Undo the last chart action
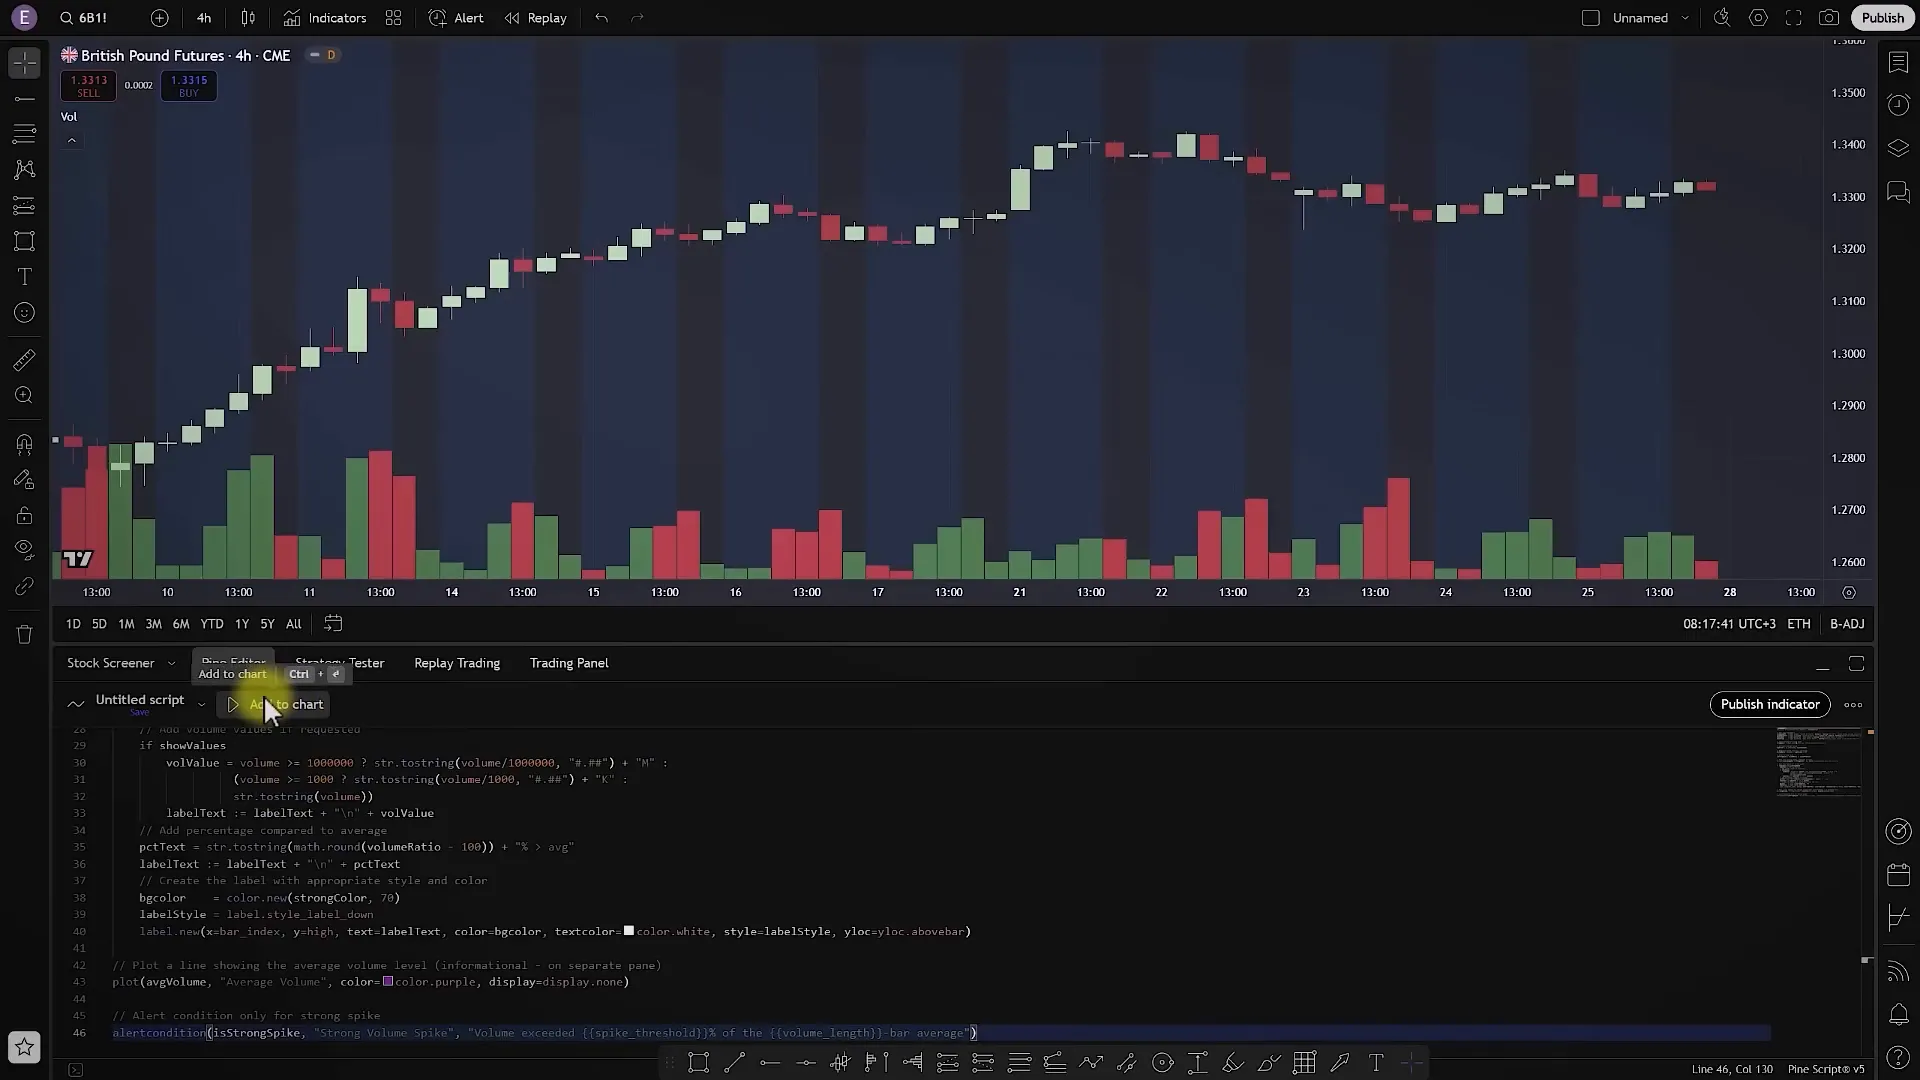This screenshot has height=1080, width=1920. (x=601, y=18)
